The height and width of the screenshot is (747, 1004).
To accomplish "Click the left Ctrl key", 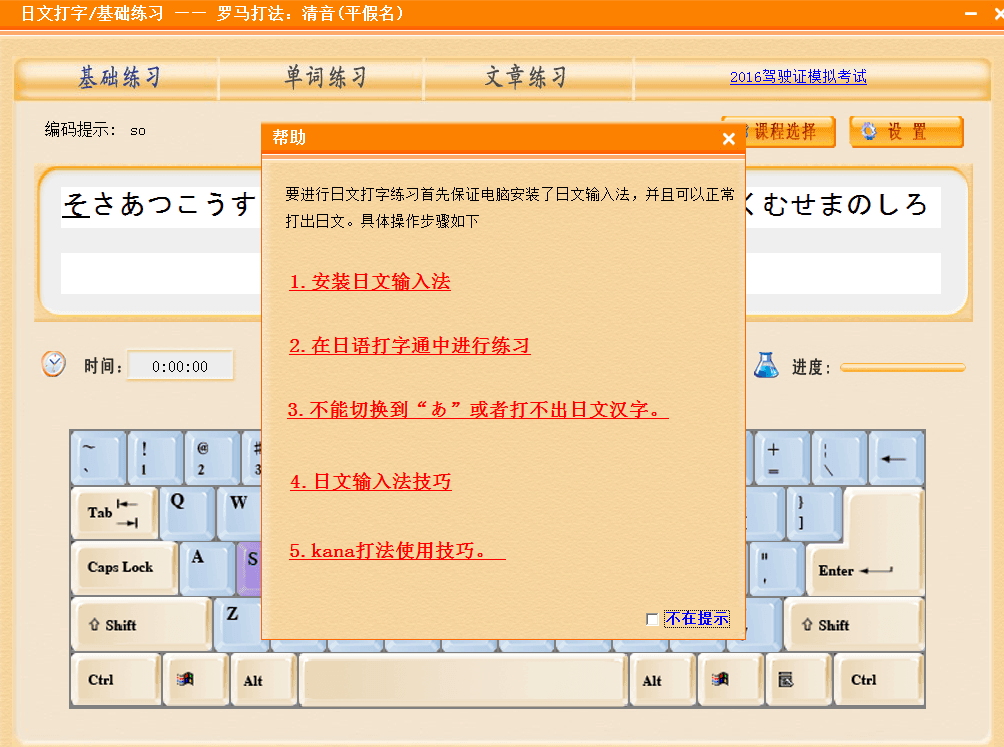I will [115, 680].
